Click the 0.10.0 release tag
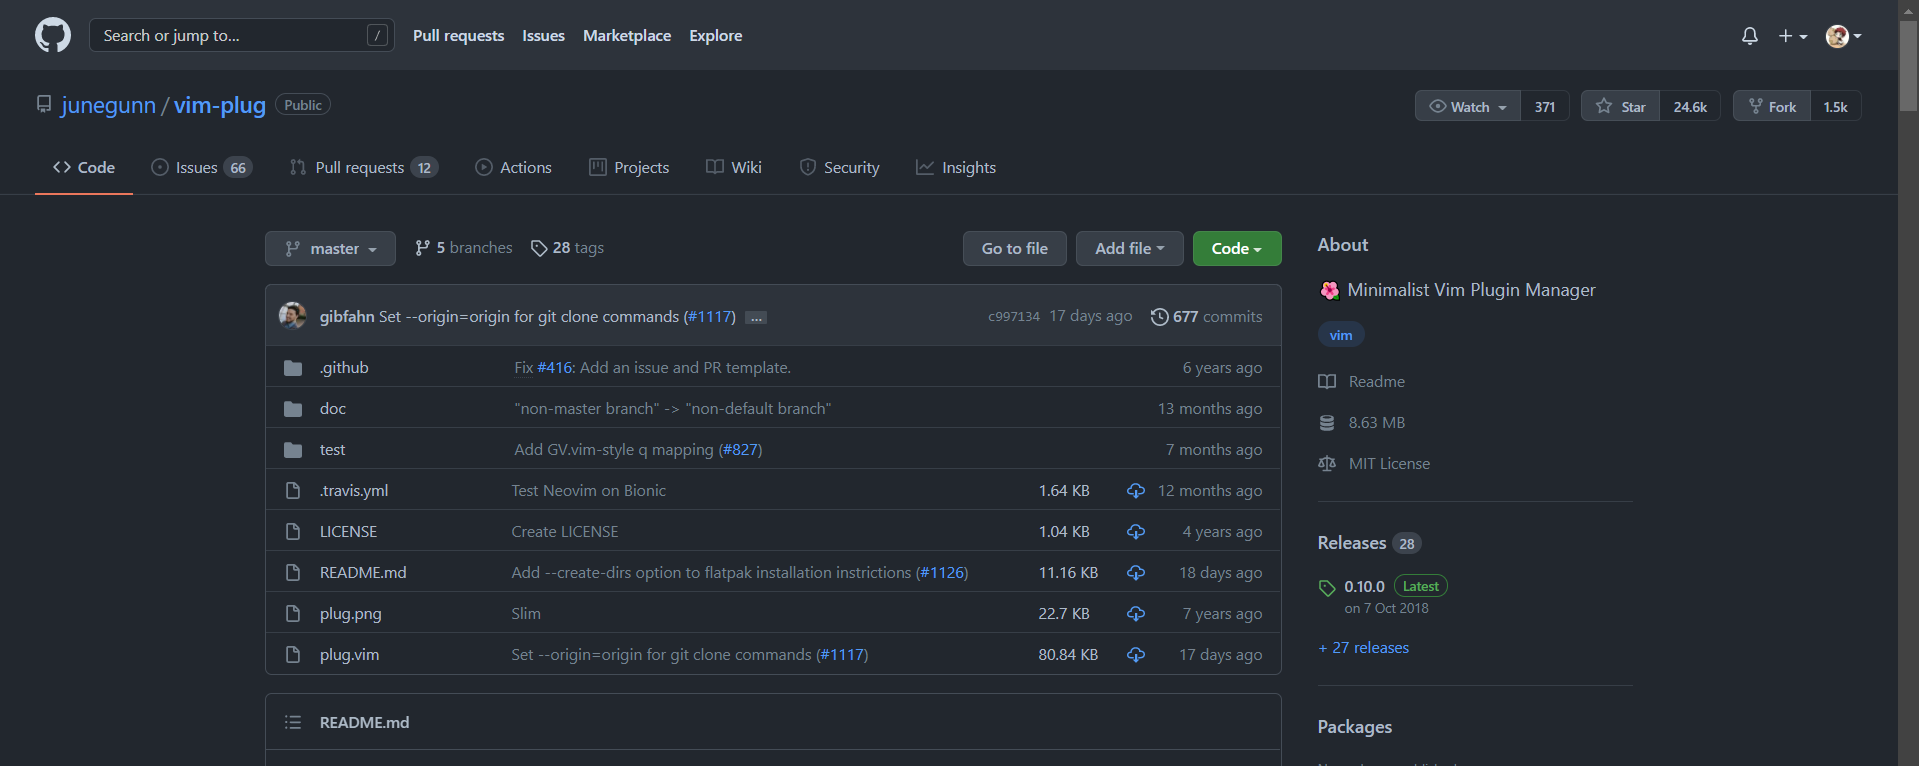Viewport: 1919px width, 766px height. [1364, 587]
